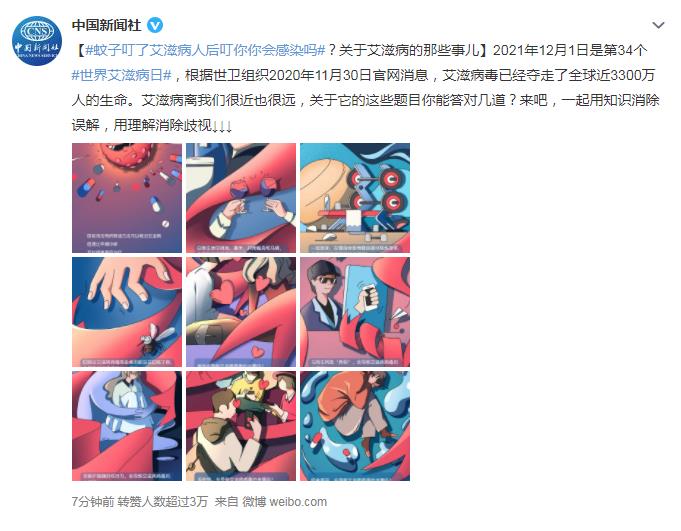This screenshot has width=681, height=531.
Task: Click the down arrows at post text end
Action: 222,126
